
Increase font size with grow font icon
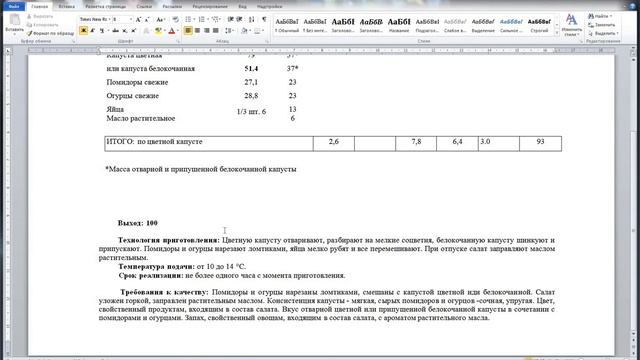pos(138,20)
